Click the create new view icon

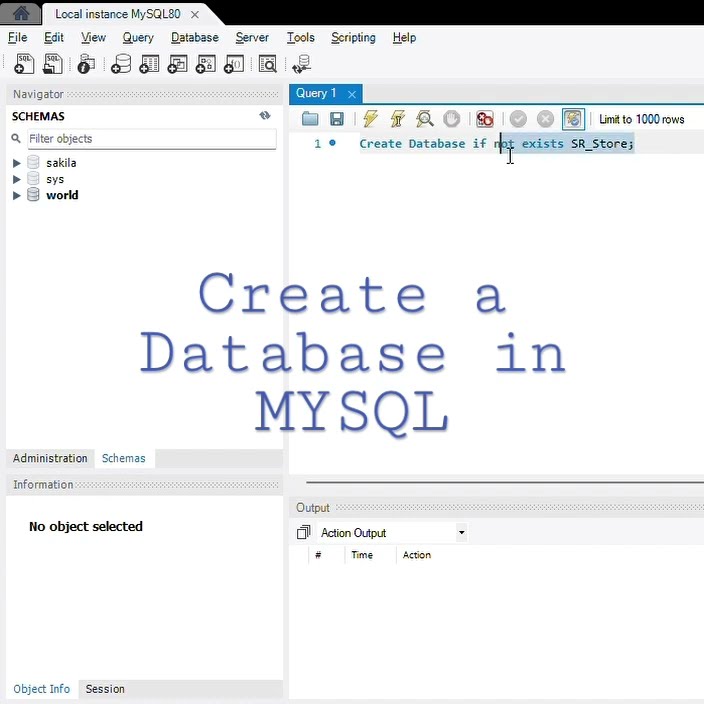click(177, 63)
